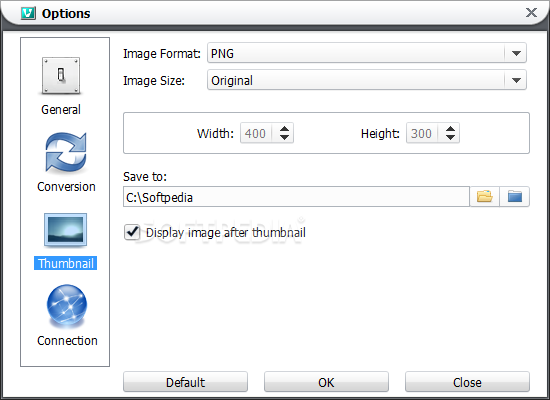Screen dimensions: 550x400
Task: Confirm with the OK button
Action: (326, 382)
